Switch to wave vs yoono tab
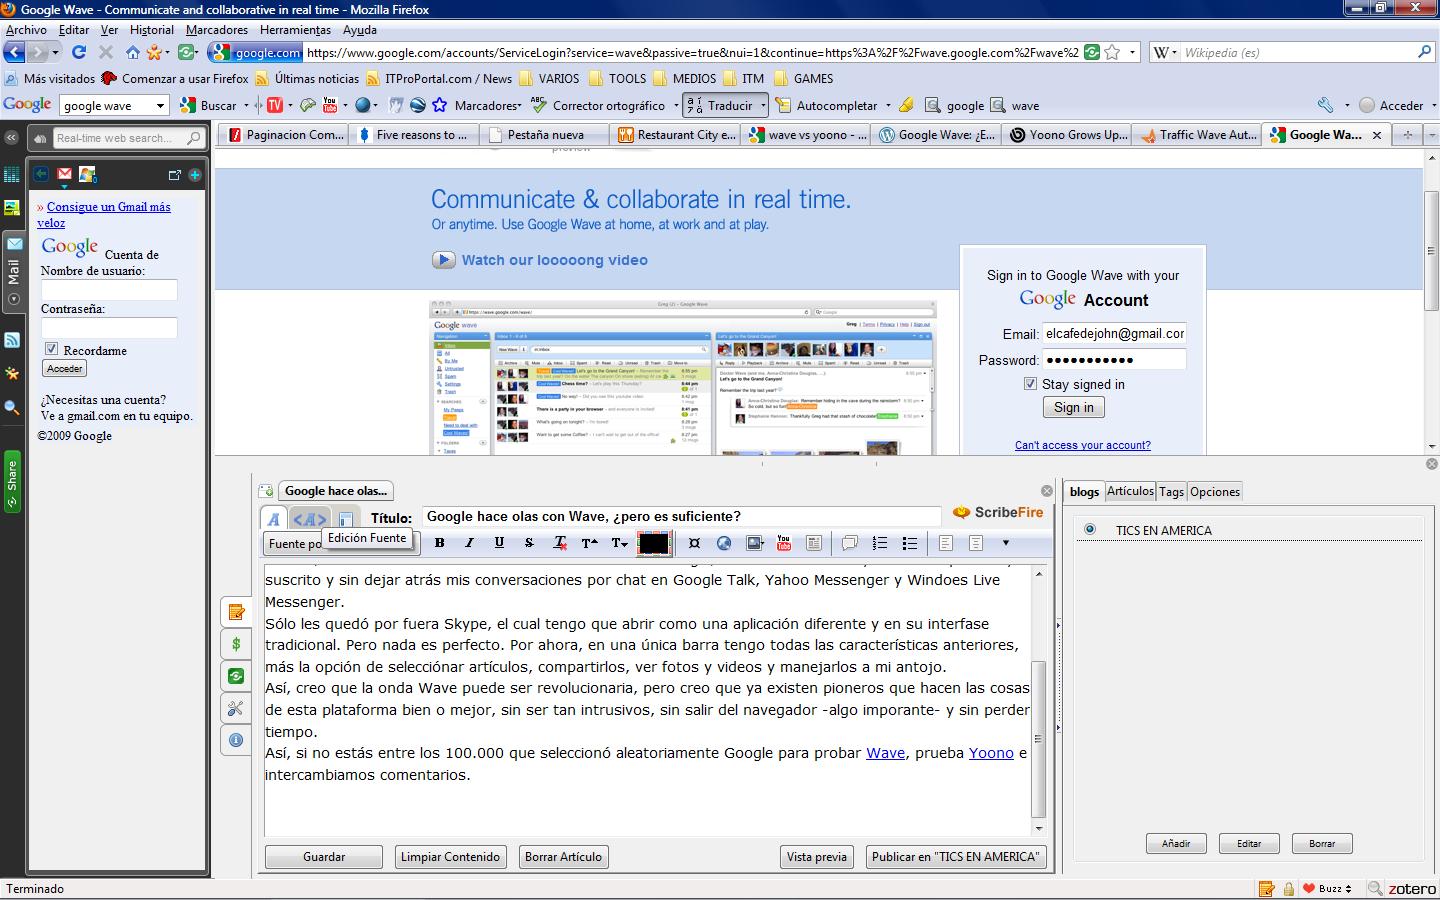Screen dimensions: 1440x900 click(807, 135)
